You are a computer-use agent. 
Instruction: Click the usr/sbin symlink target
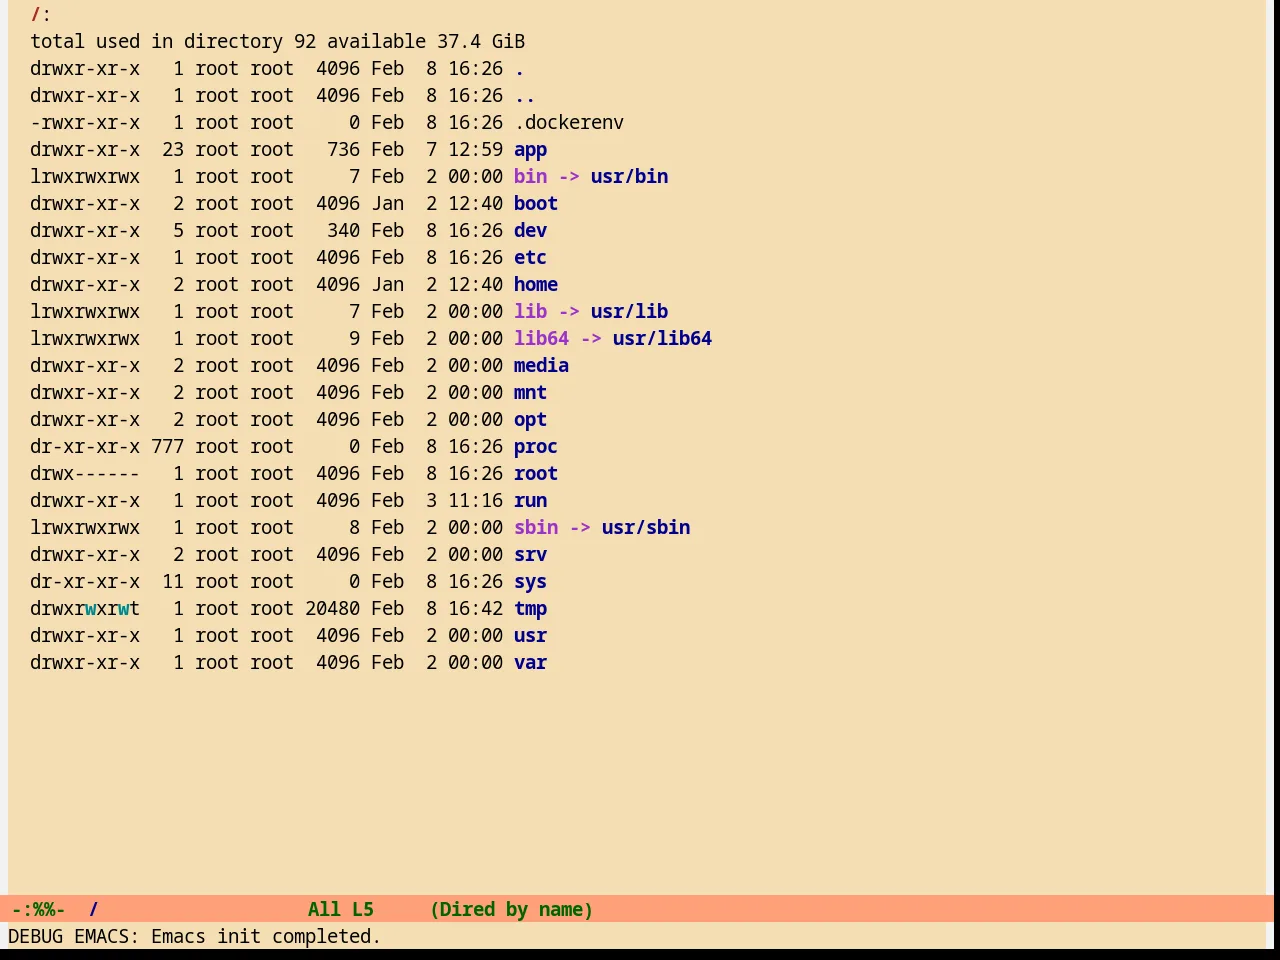[x=646, y=528]
